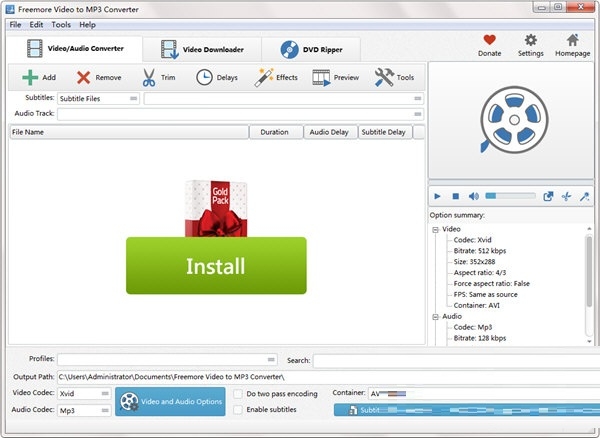Collapse the Video node in option summary
Image resolution: width=600 pixels, height=438 pixels.
click(x=436, y=229)
